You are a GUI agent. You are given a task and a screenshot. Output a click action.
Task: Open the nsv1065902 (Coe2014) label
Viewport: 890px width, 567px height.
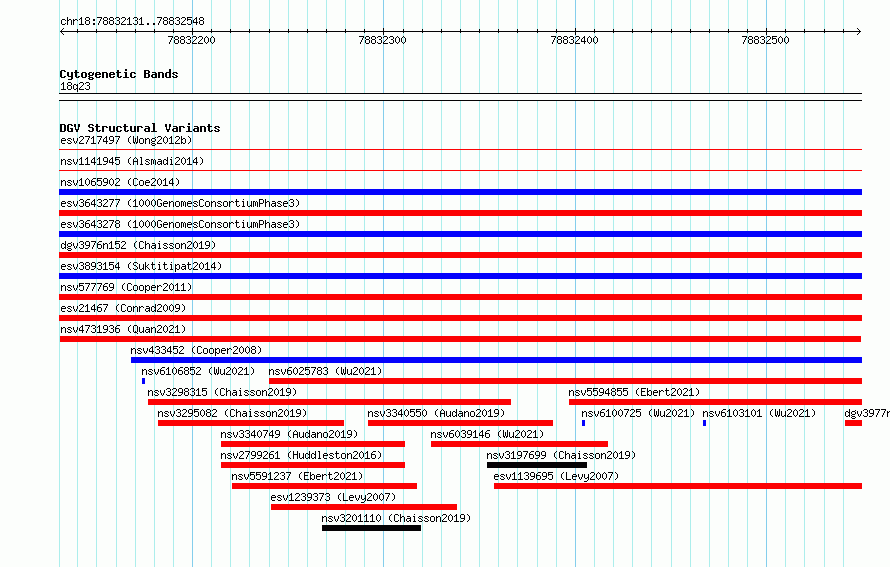pos(120,182)
